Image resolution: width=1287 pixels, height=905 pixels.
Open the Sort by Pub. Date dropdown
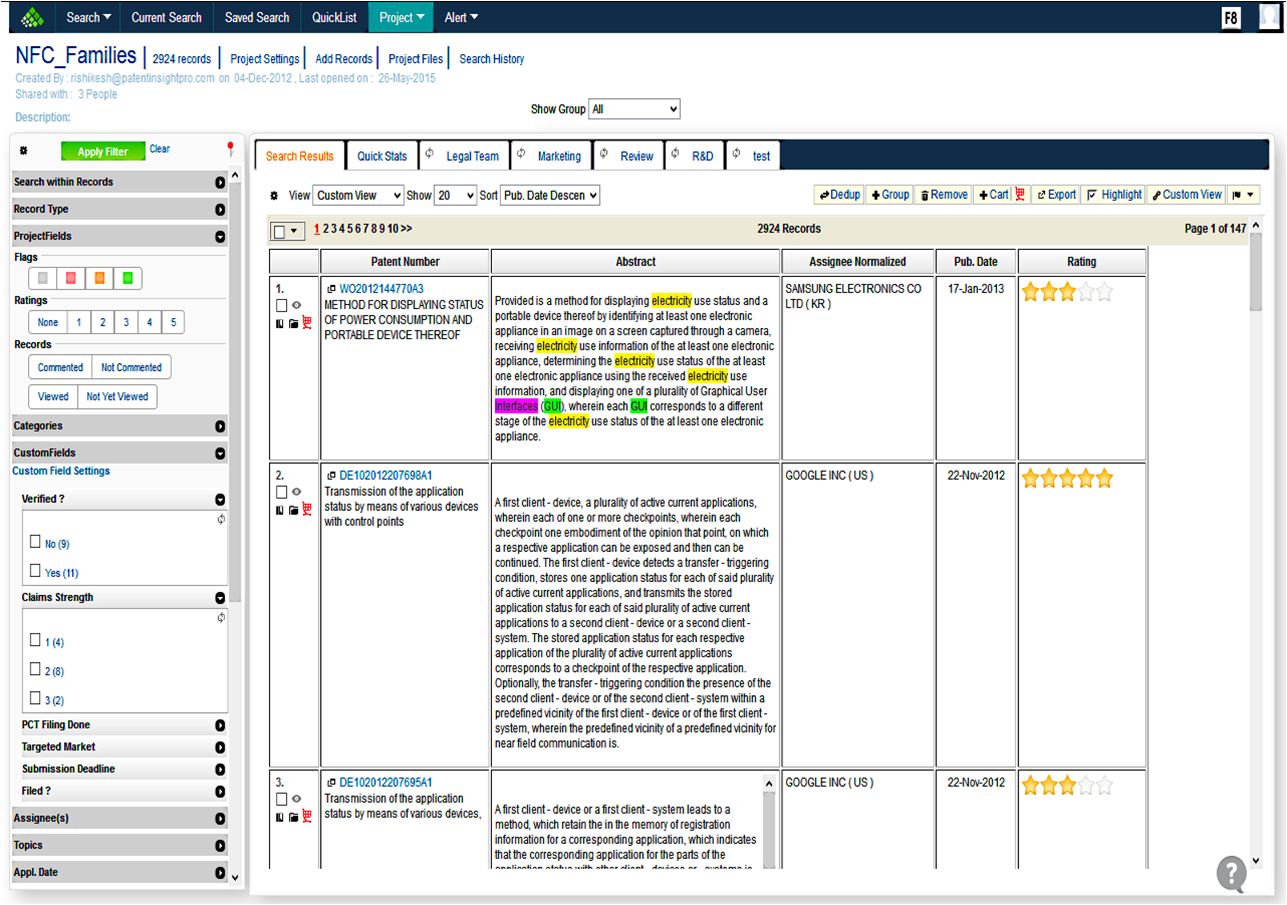pyautogui.click(x=549, y=196)
